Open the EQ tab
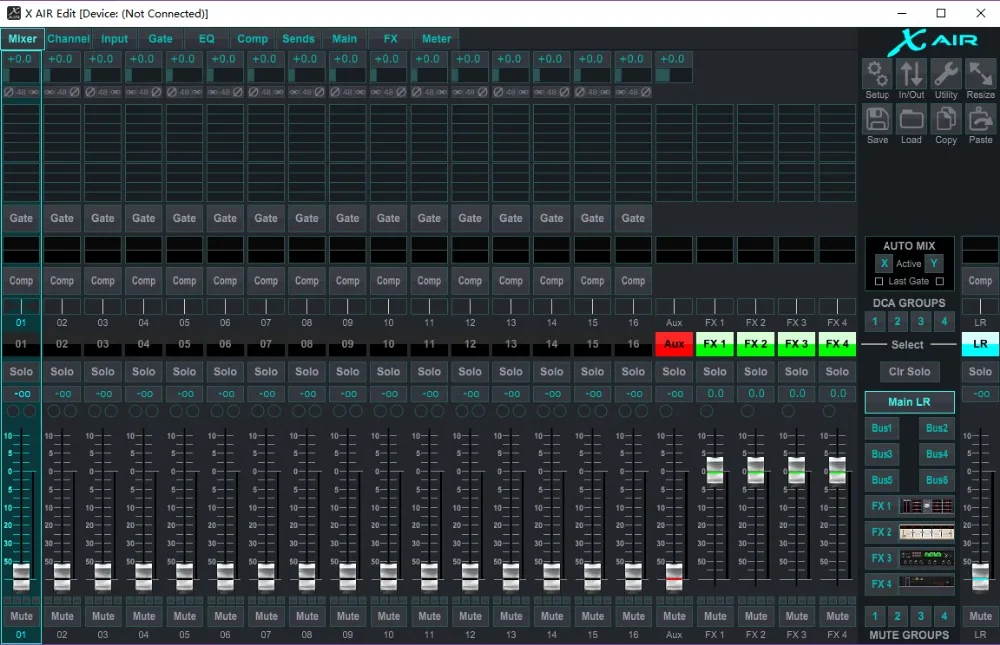 coord(207,39)
